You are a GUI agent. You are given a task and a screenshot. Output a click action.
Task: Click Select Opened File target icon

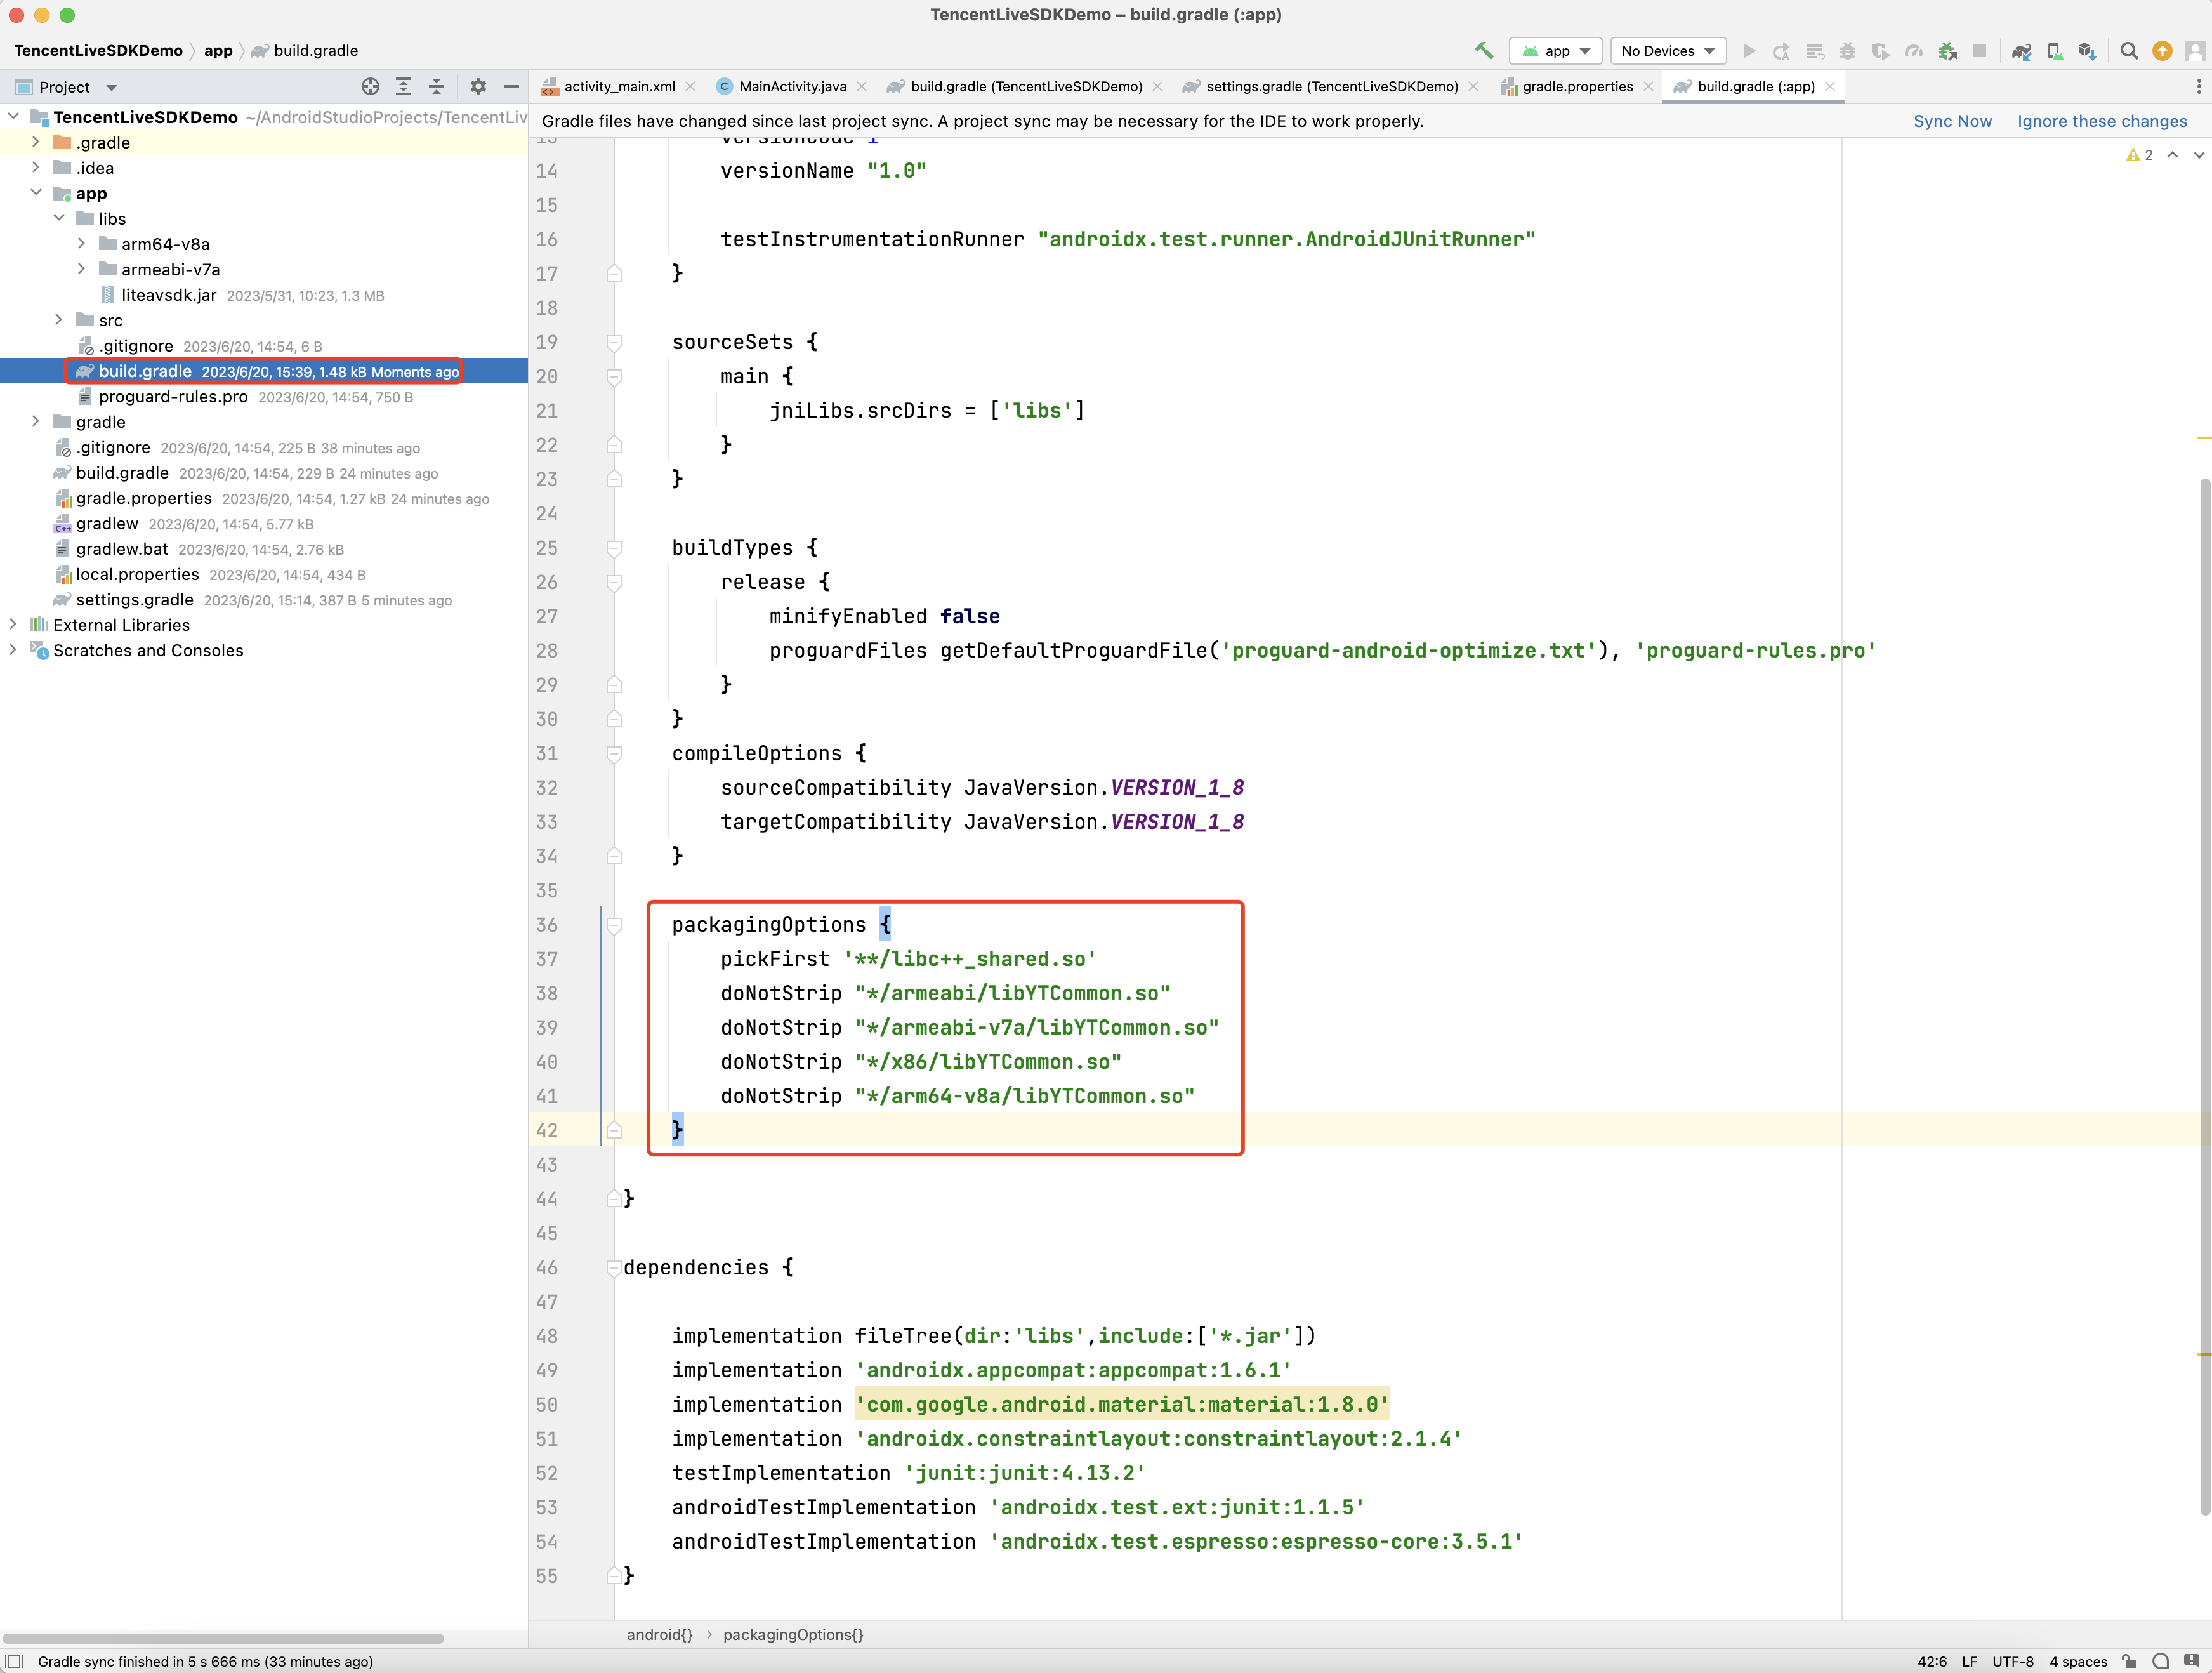pyautogui.click(x=370, y=87)
